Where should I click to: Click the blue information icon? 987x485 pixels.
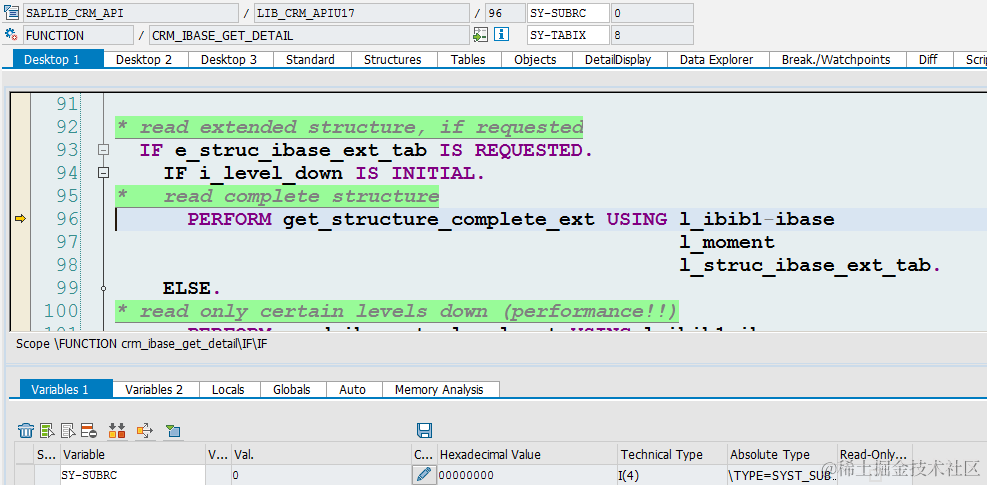click(501, 35)
